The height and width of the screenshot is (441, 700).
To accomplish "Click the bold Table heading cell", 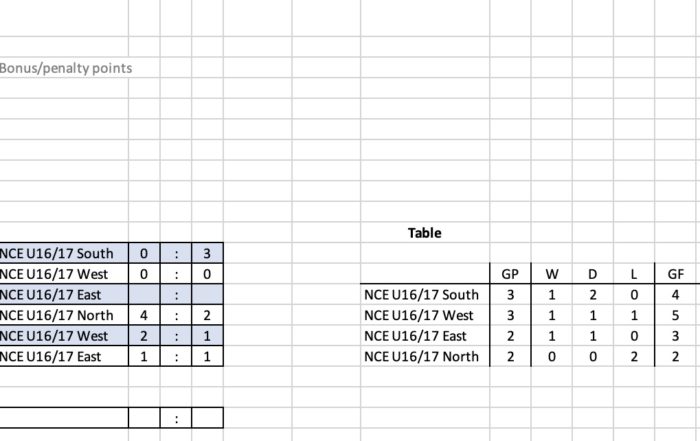I will (x=425, y=233).
